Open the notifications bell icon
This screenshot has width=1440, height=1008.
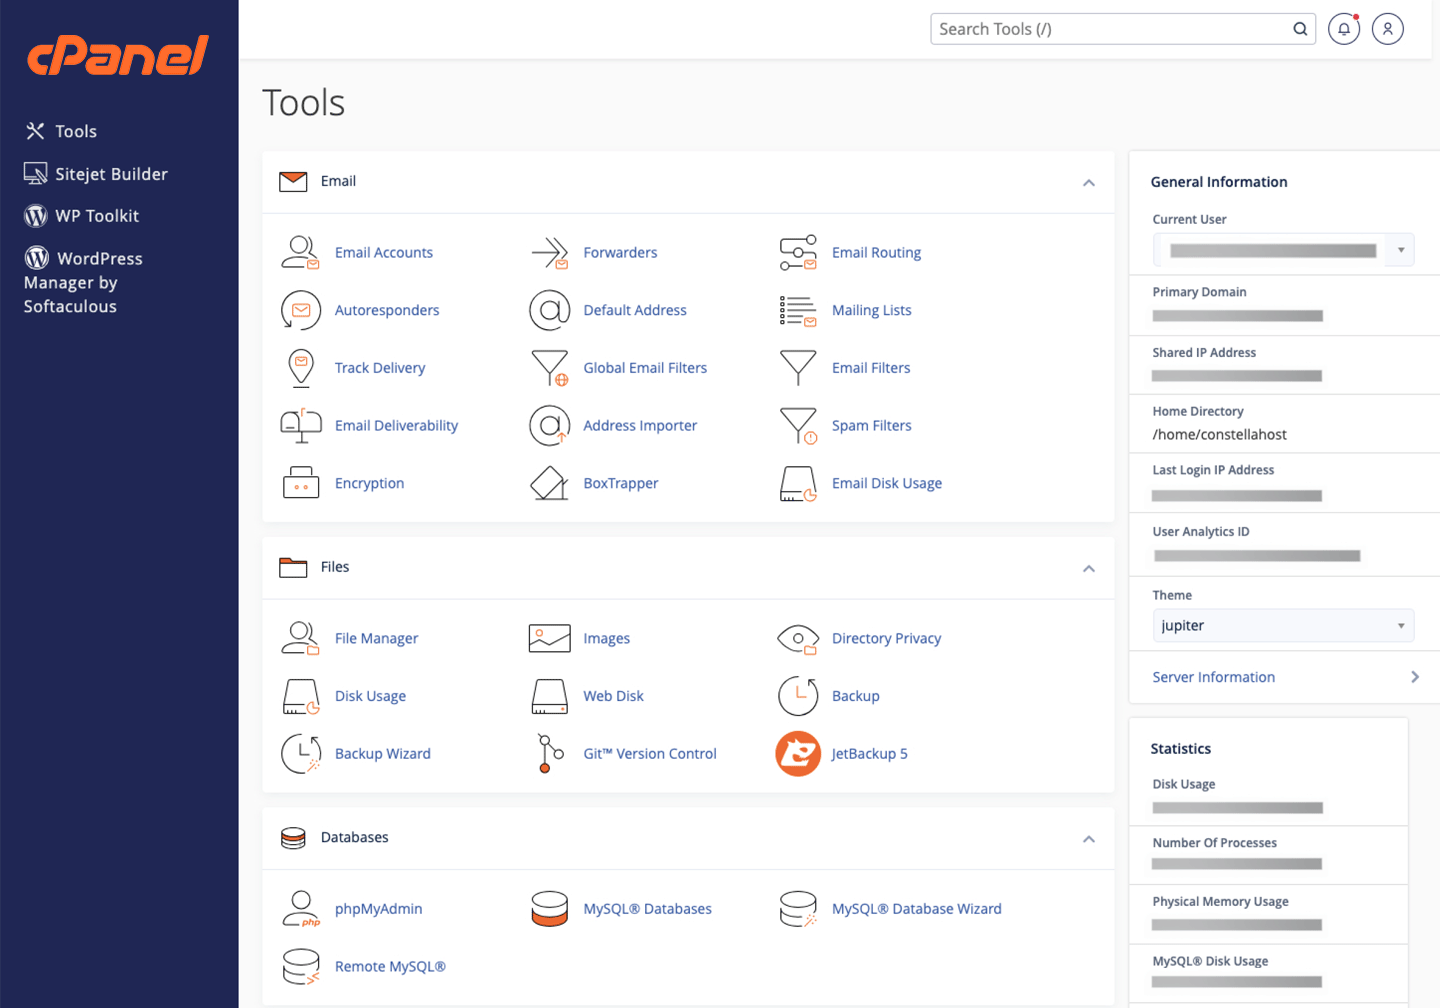point(1344,29)
